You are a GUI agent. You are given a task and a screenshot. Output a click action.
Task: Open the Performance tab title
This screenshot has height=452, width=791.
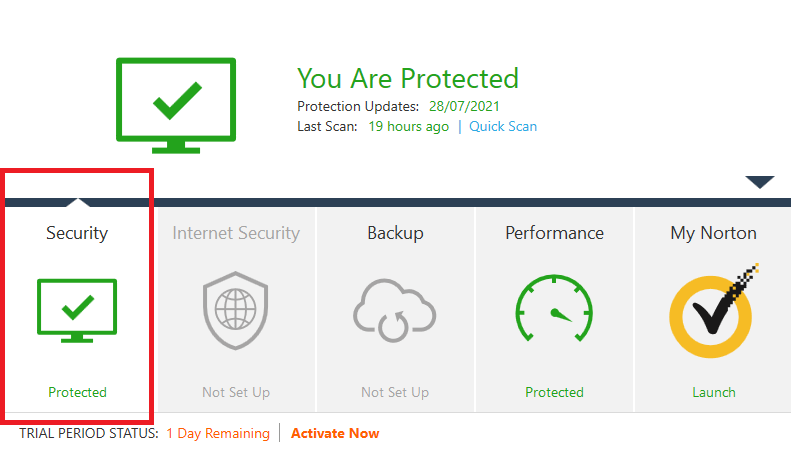pyautogui.click(x=554, y=233)
